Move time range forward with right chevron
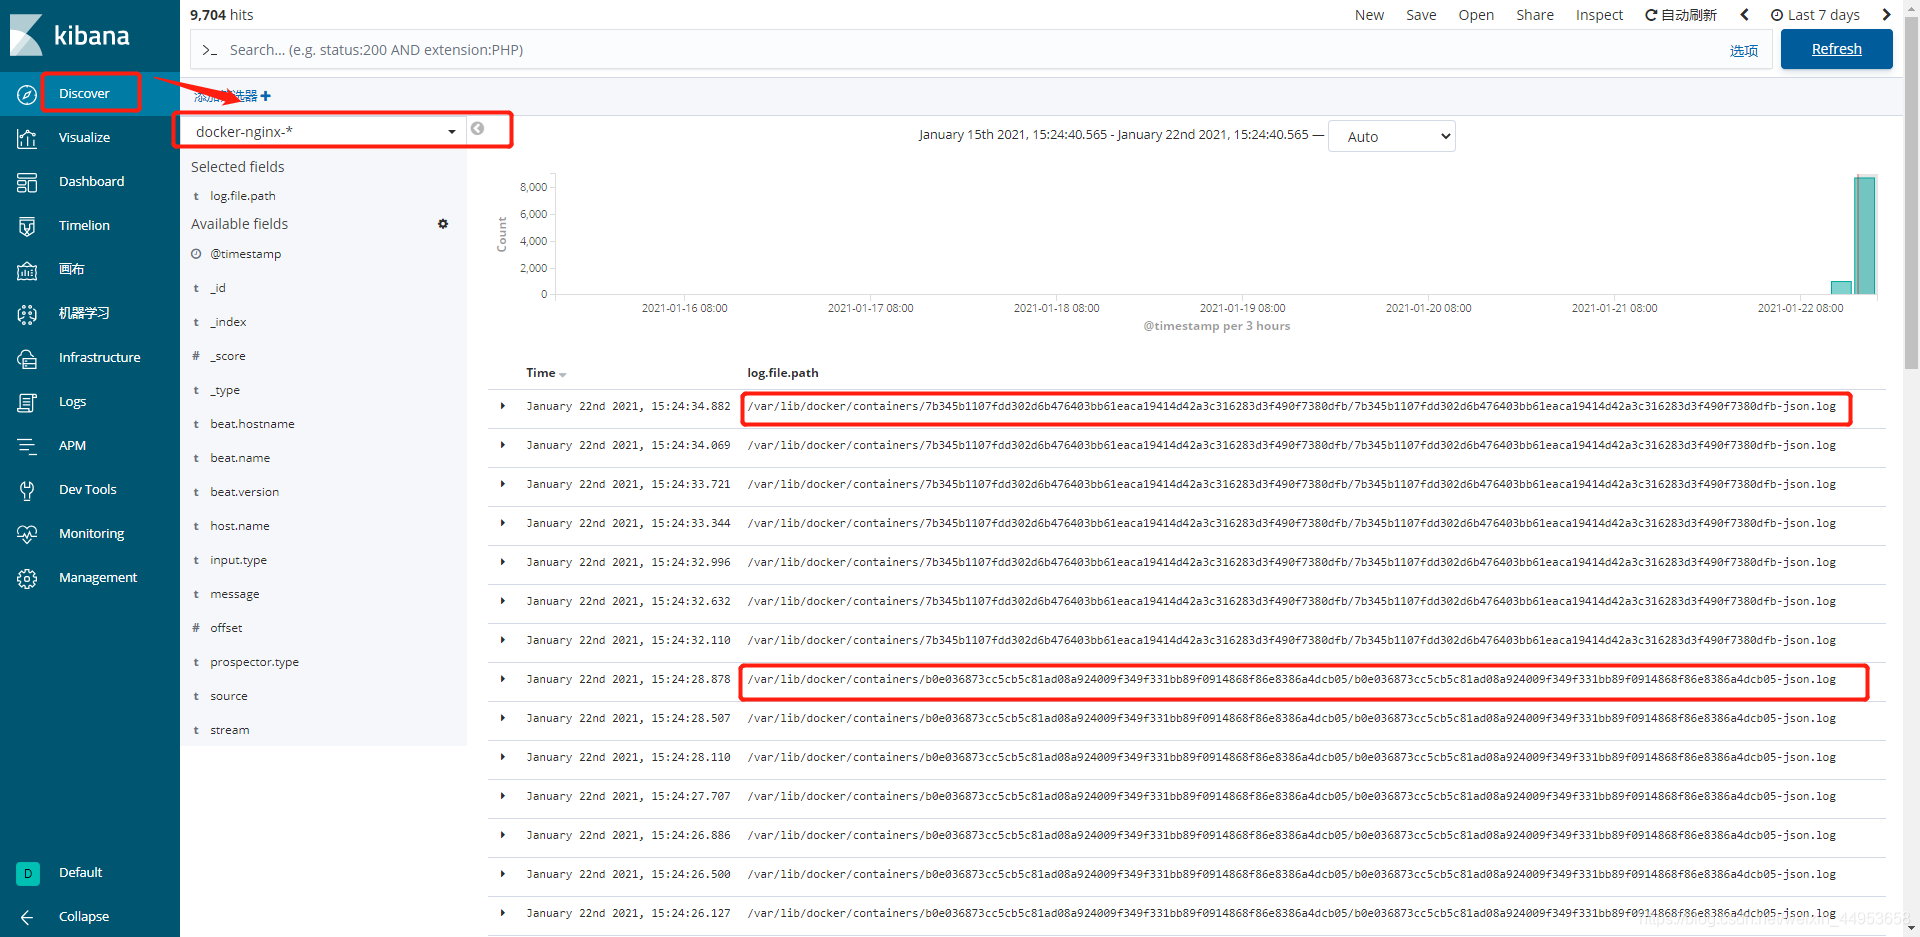1920x937 pixels. pyautogui.click(x=1887, y=15)
